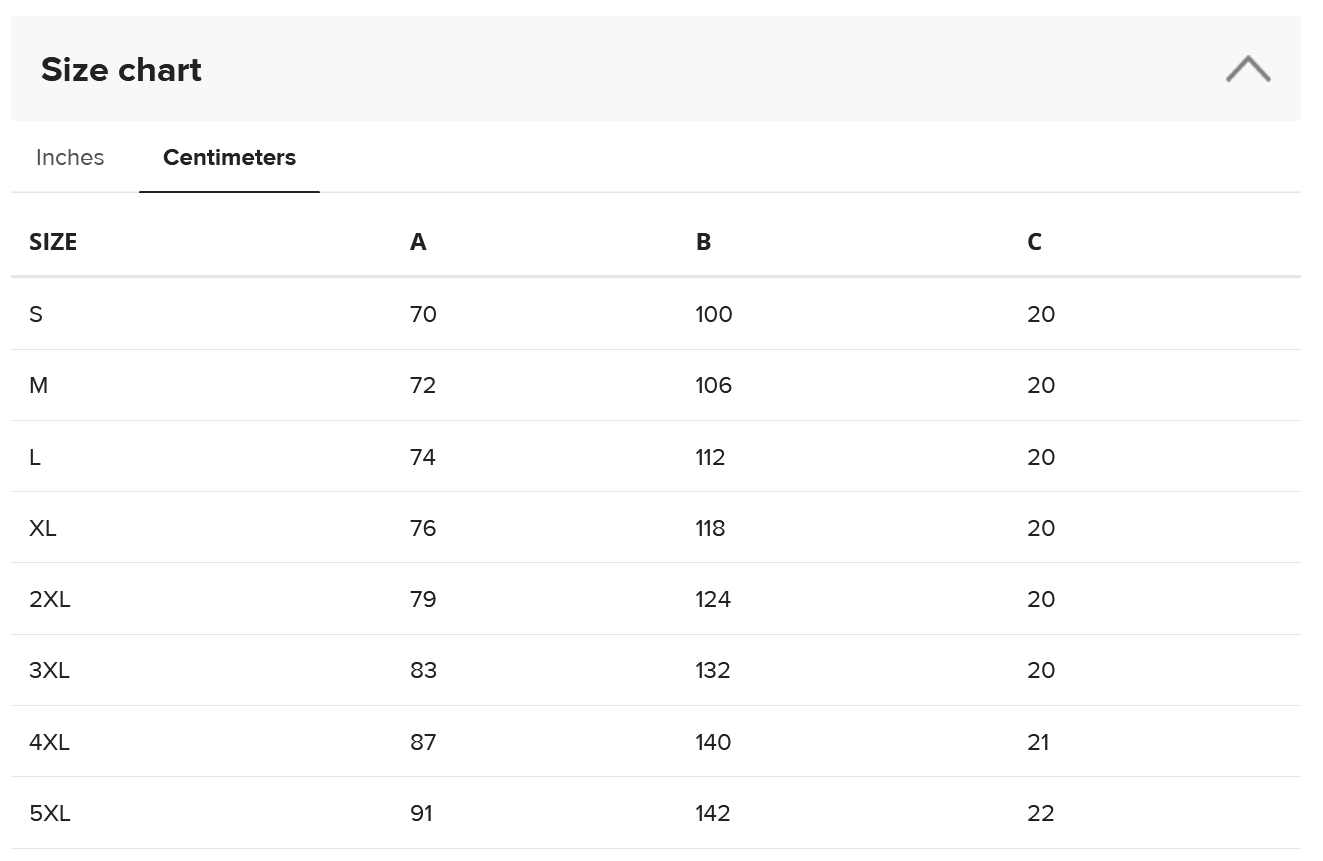Click the XL size row label
Screen dimensions: 1323x861
click(43, 529)
